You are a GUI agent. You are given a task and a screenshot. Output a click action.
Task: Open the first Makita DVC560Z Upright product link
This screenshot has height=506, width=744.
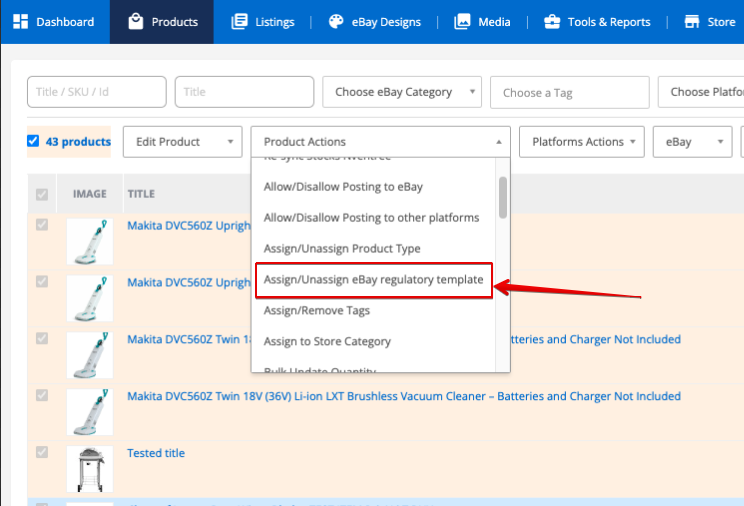189,225
